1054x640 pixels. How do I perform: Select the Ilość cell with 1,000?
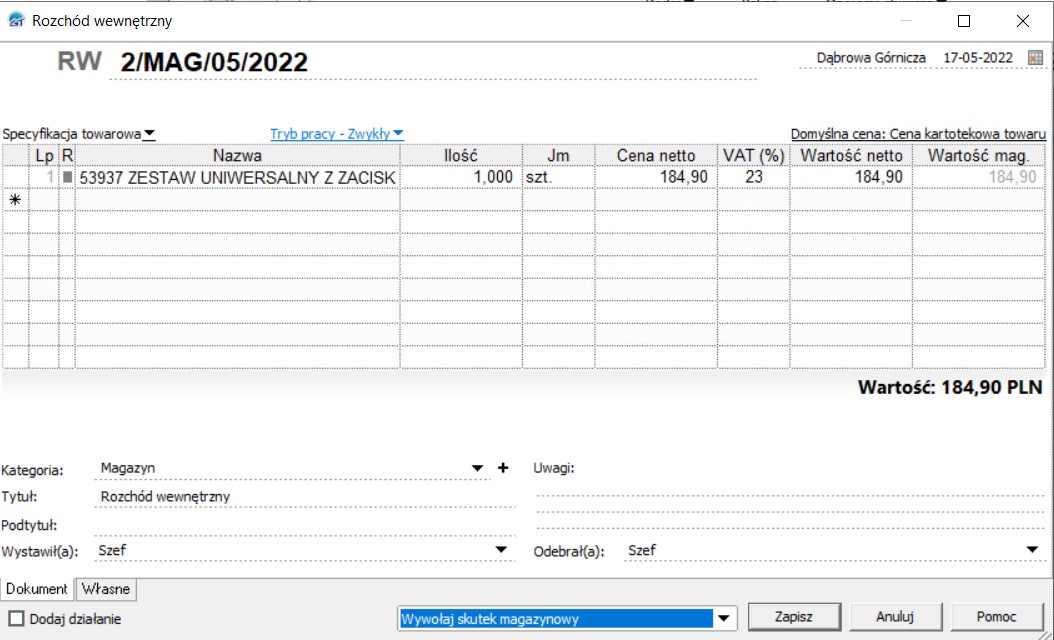[x=461, y=177]
